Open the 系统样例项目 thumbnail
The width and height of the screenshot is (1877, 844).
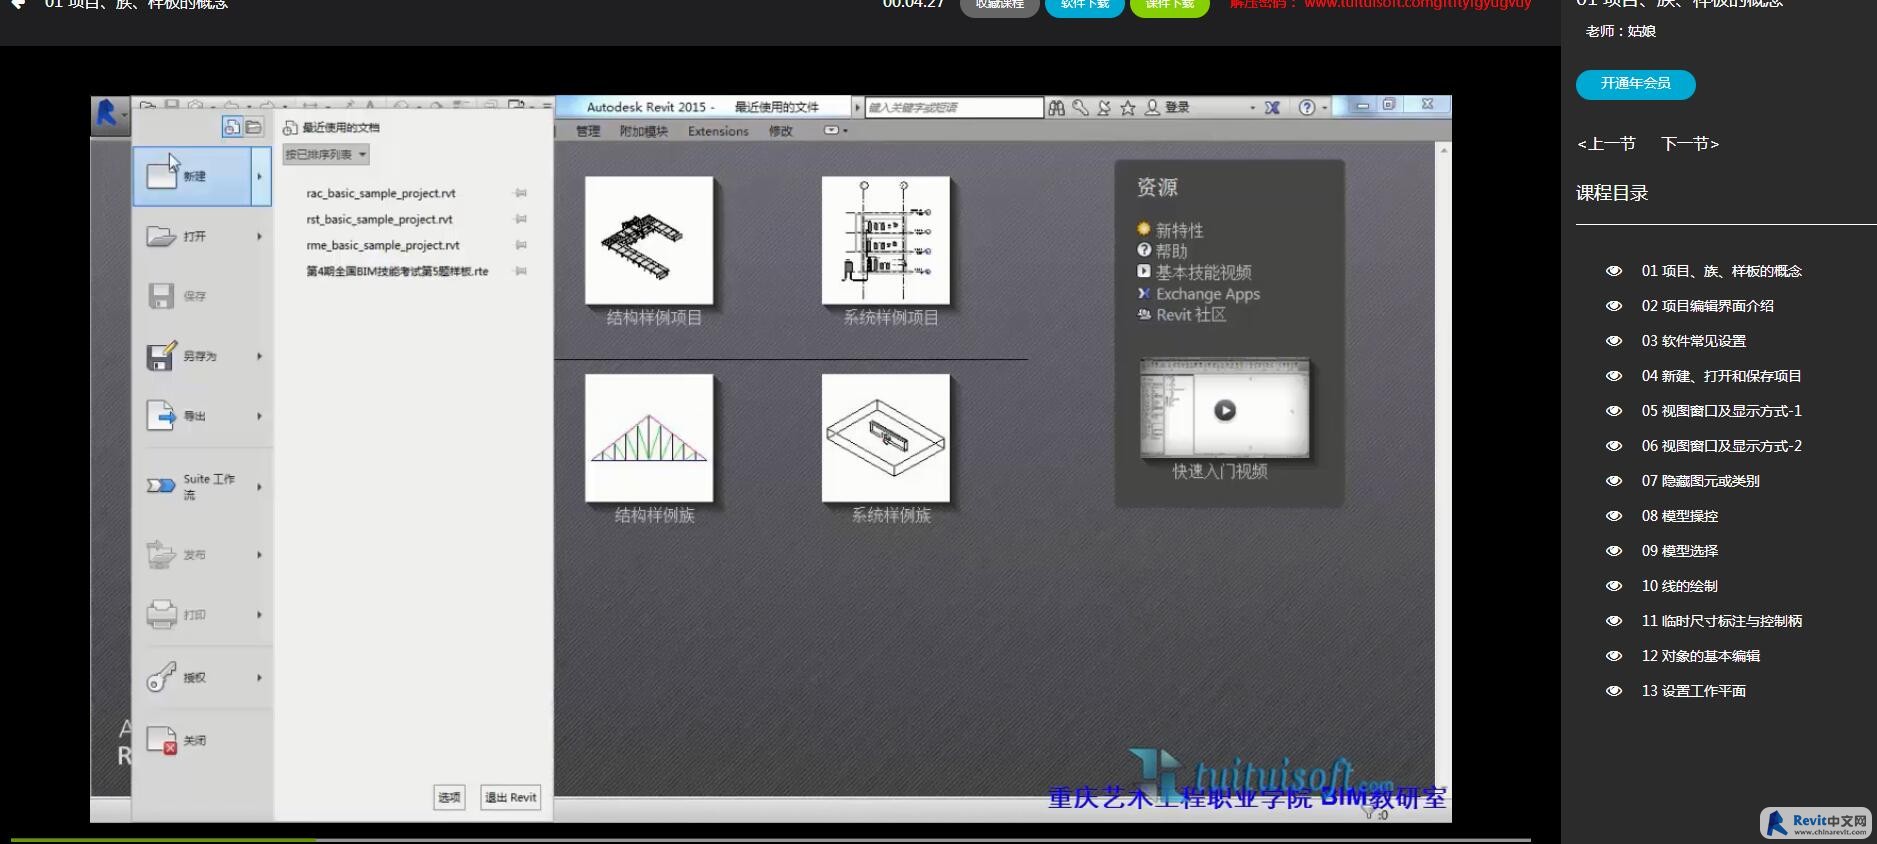(886, 240)
